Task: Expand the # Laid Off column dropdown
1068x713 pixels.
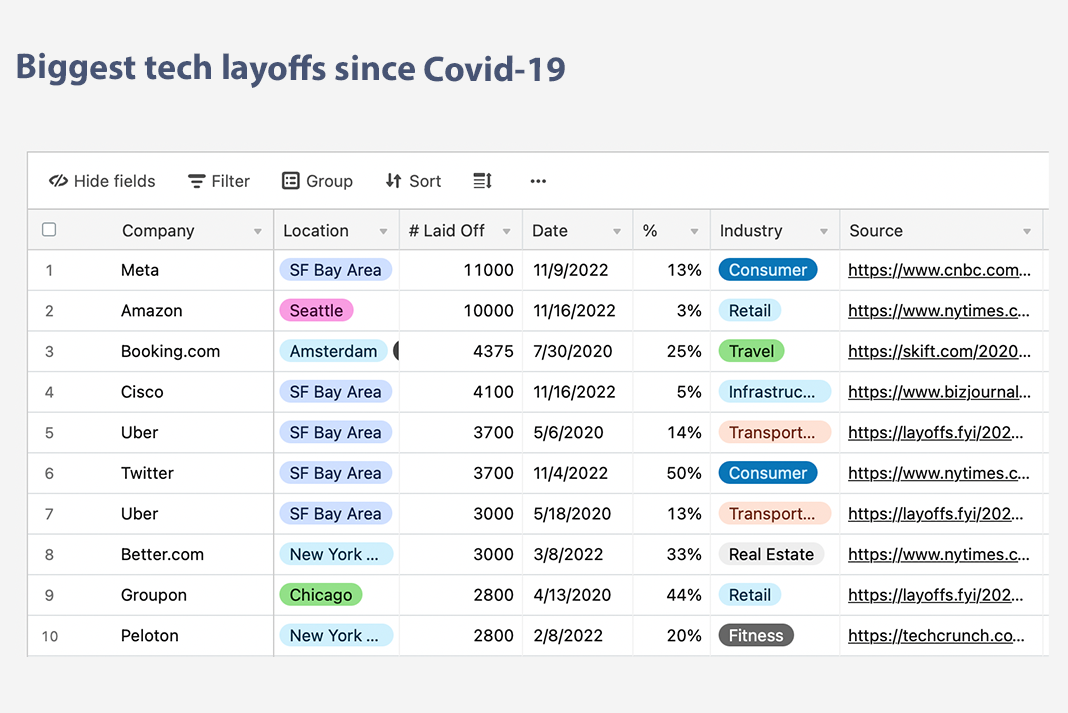Action: 507,232
